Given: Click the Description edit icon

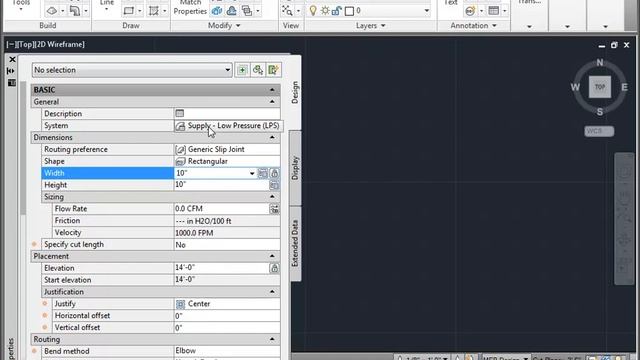Looking at the screenshot, I should tap(180, 113).
